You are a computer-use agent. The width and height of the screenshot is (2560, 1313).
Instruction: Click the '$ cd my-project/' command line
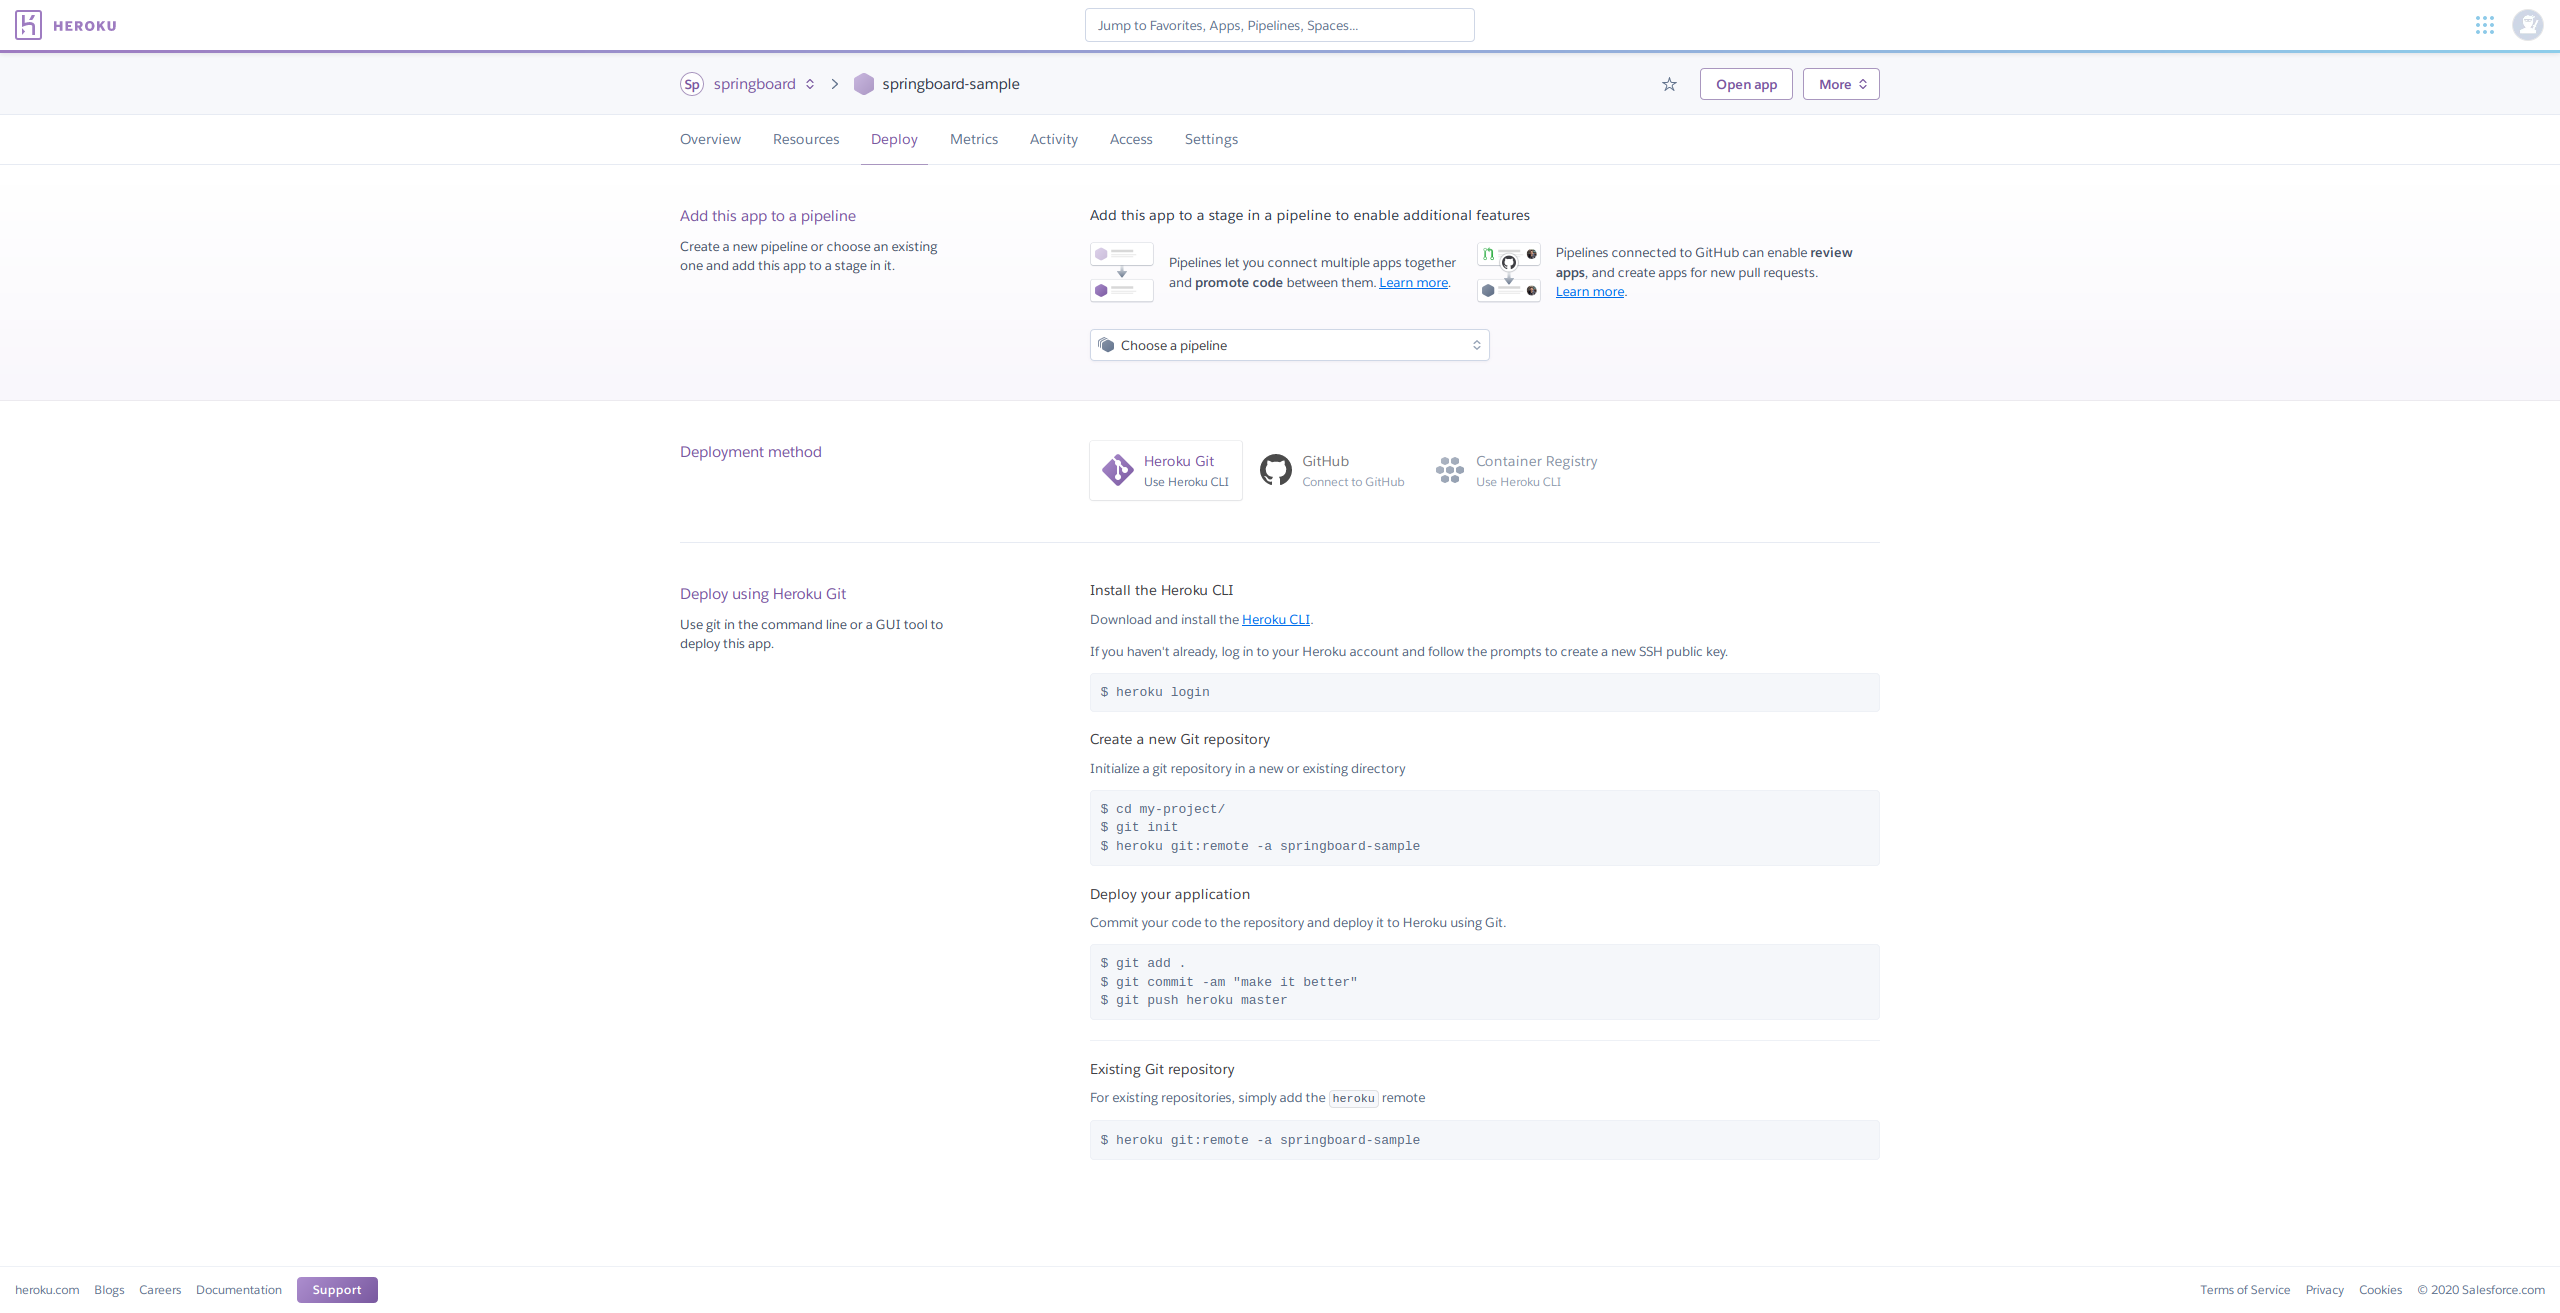click(1162, 809)
